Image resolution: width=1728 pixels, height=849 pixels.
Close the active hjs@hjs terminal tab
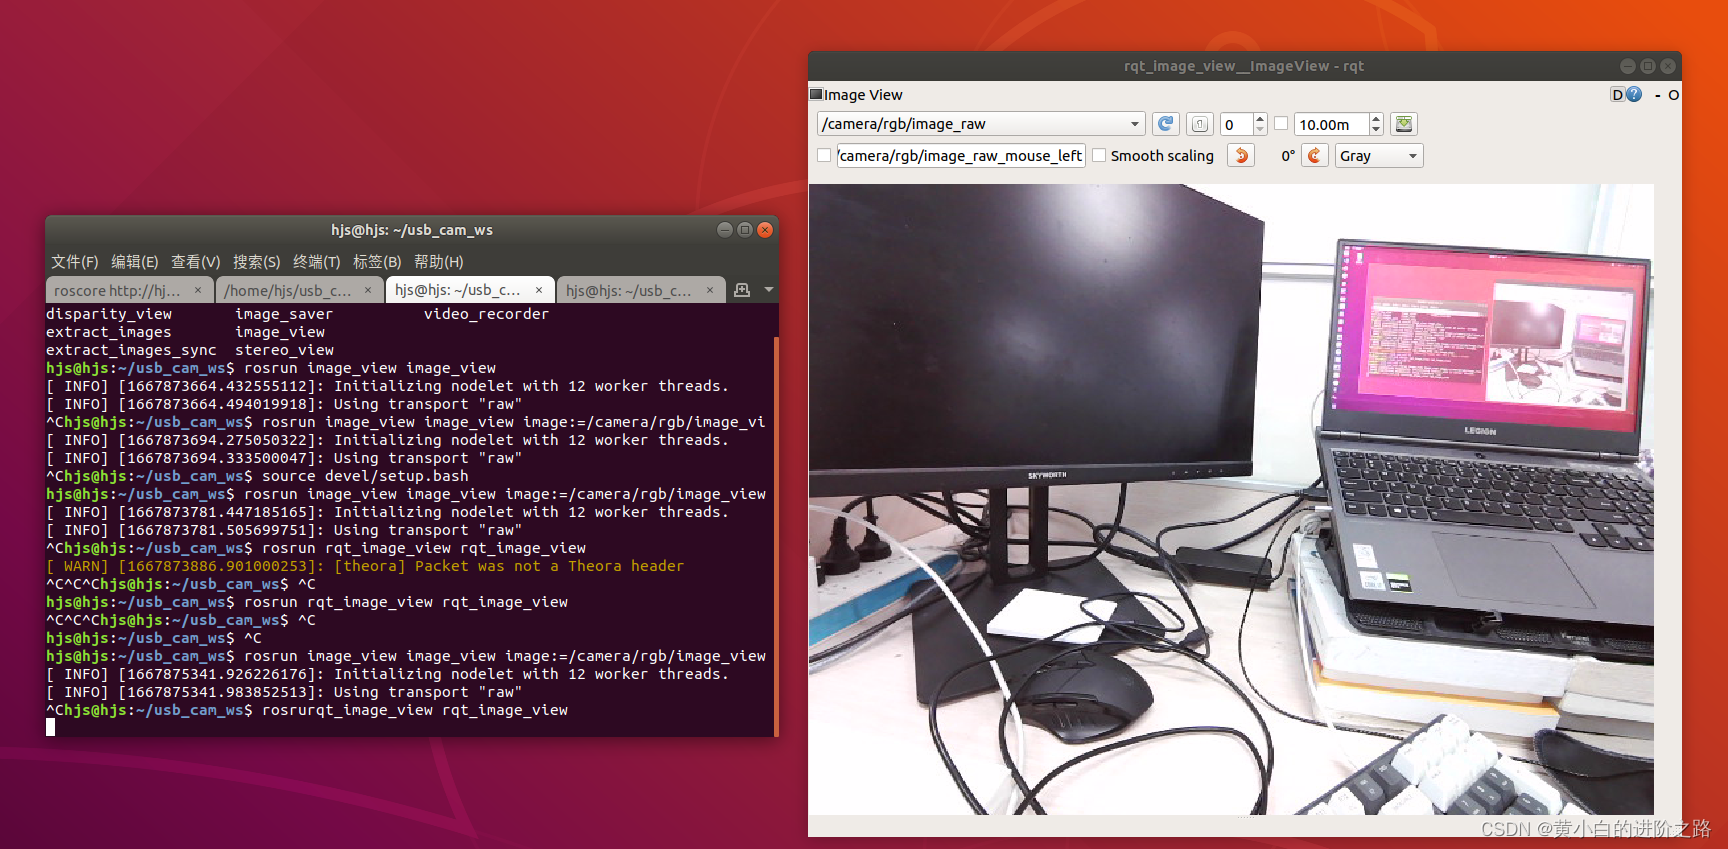[539, 290]
